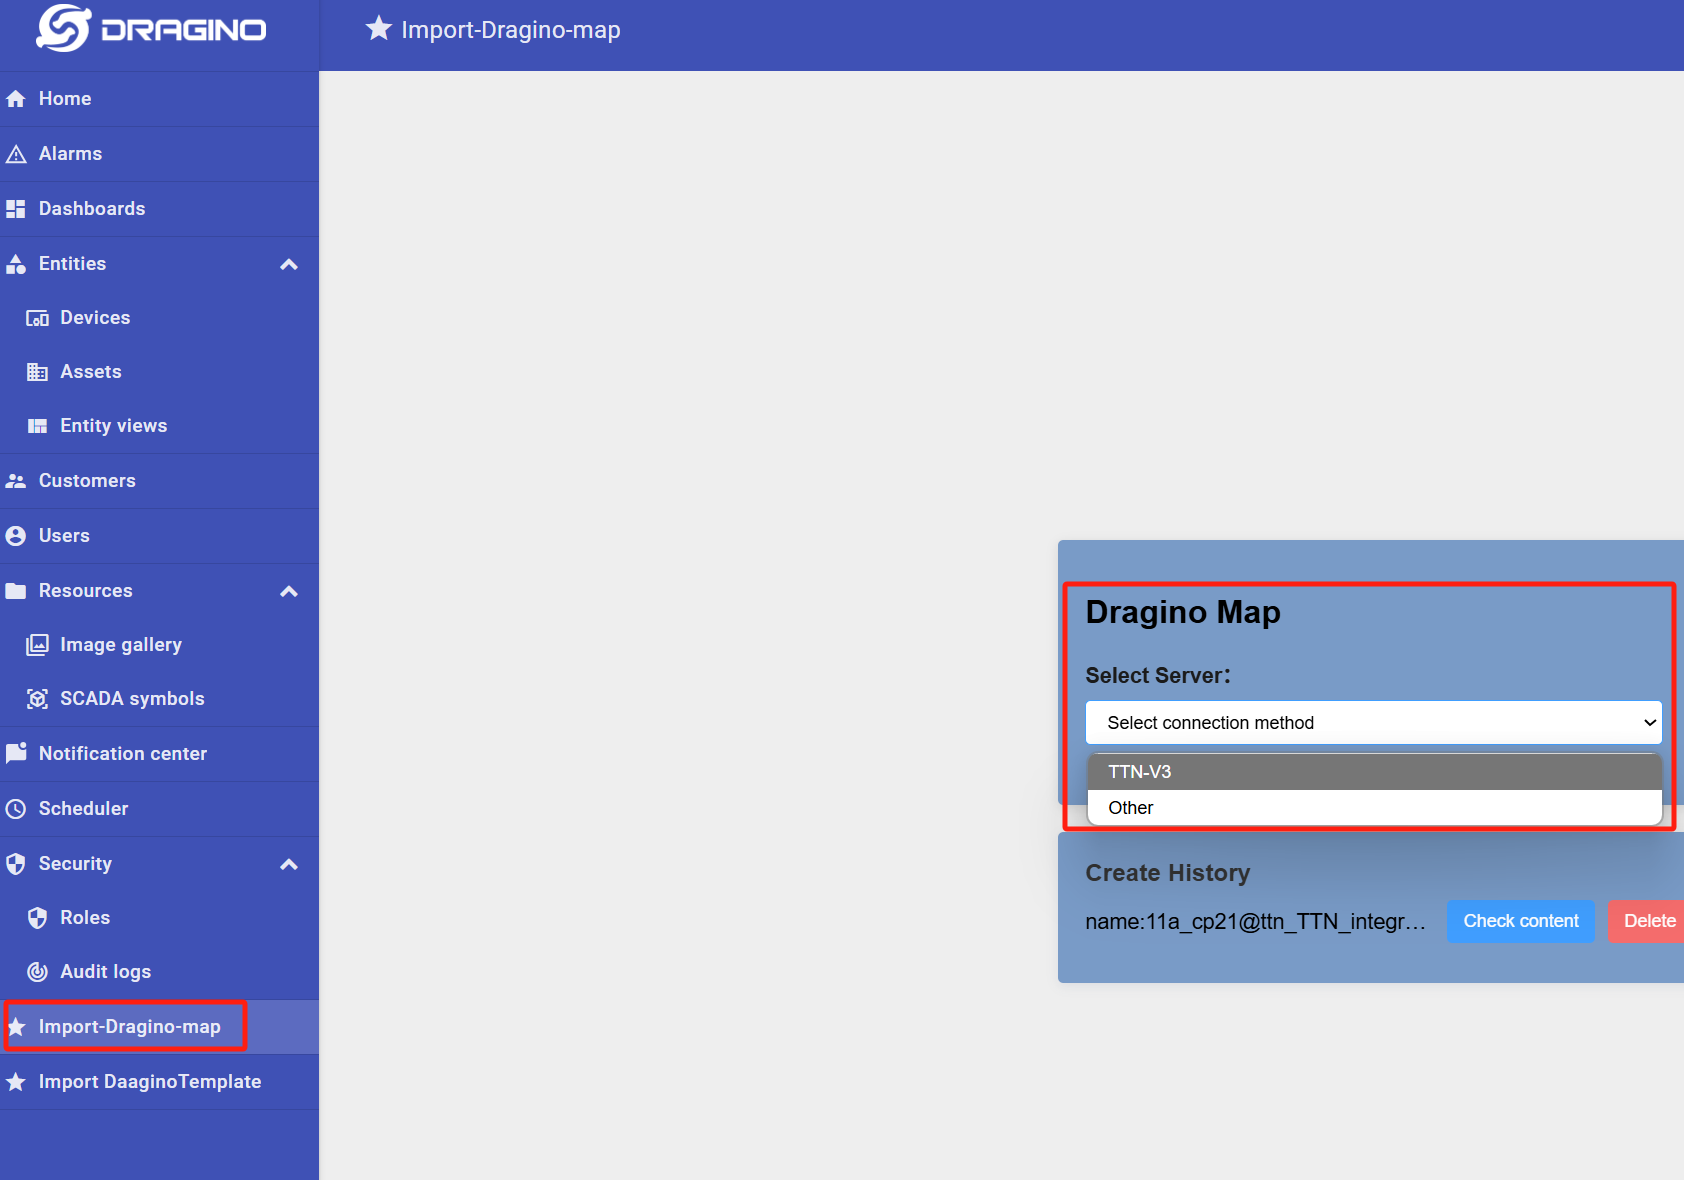Click the Resources folder icon
This screenshot has height=1180, width=1684.
click(x=16, y=591)
